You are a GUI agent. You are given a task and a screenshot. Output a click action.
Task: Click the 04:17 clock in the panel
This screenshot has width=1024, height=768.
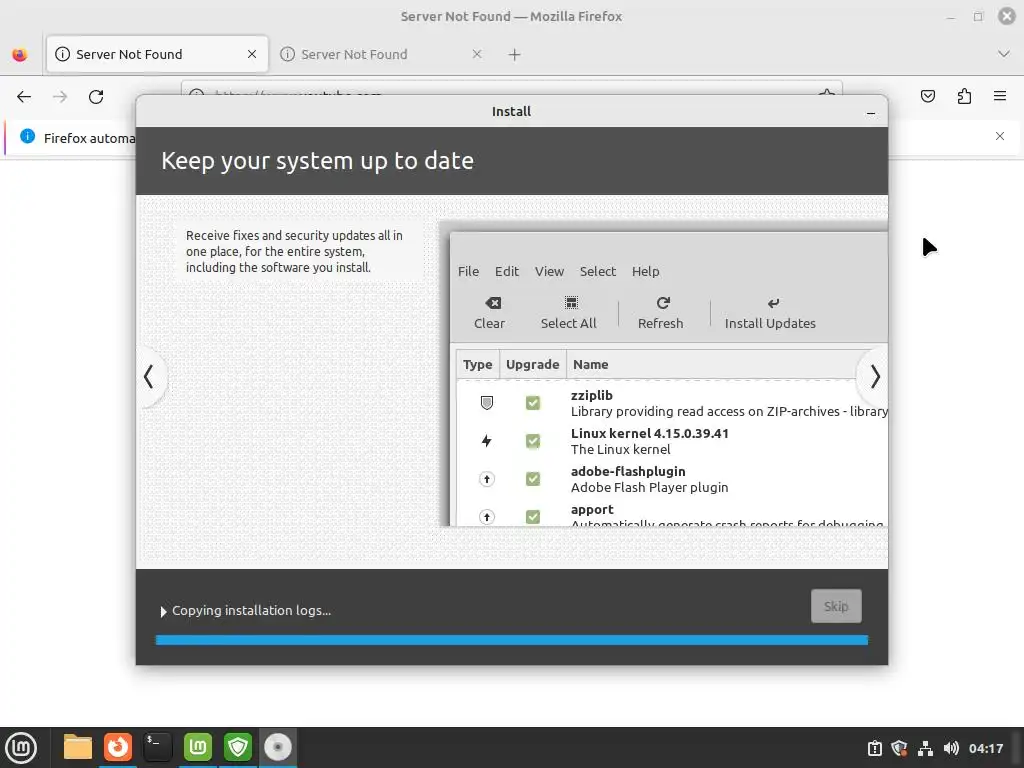point(986,748)
